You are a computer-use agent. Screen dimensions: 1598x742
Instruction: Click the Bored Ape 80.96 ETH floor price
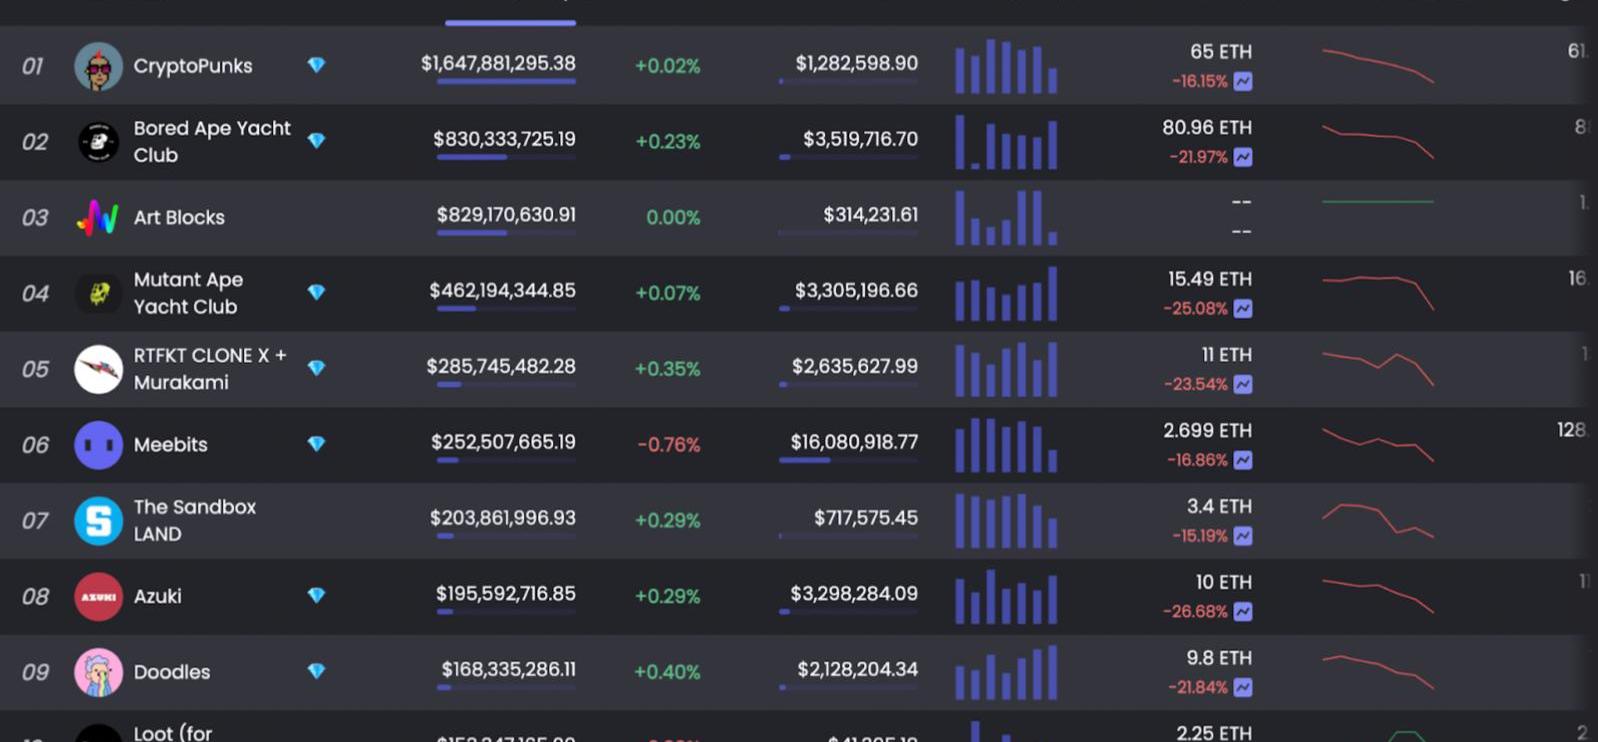click(1206, 128)
